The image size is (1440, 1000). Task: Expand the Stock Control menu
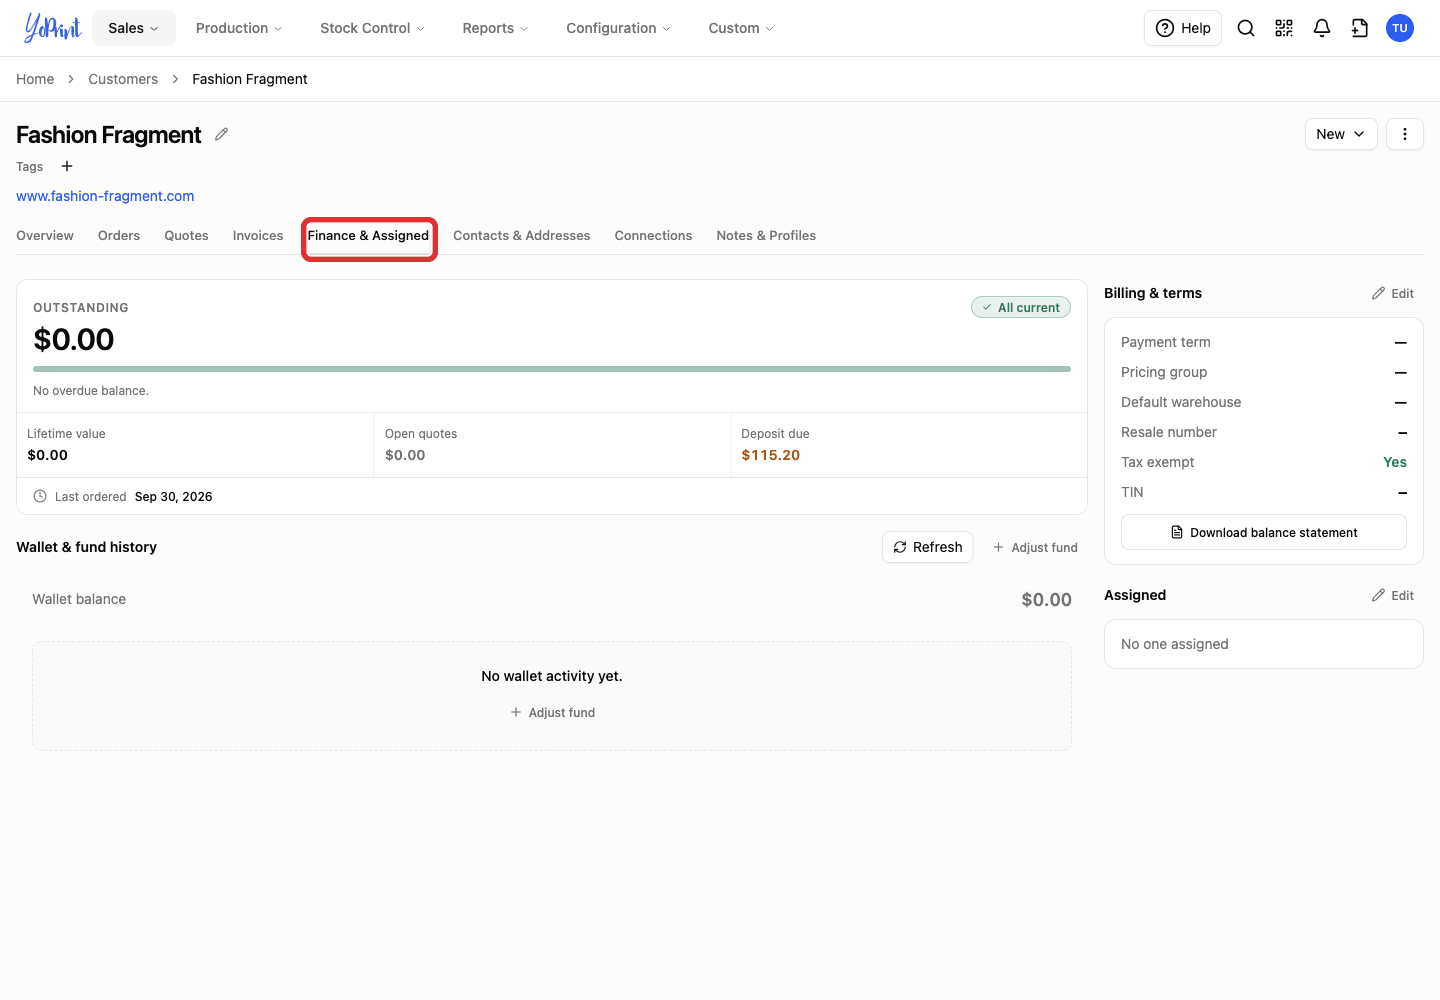372,28
